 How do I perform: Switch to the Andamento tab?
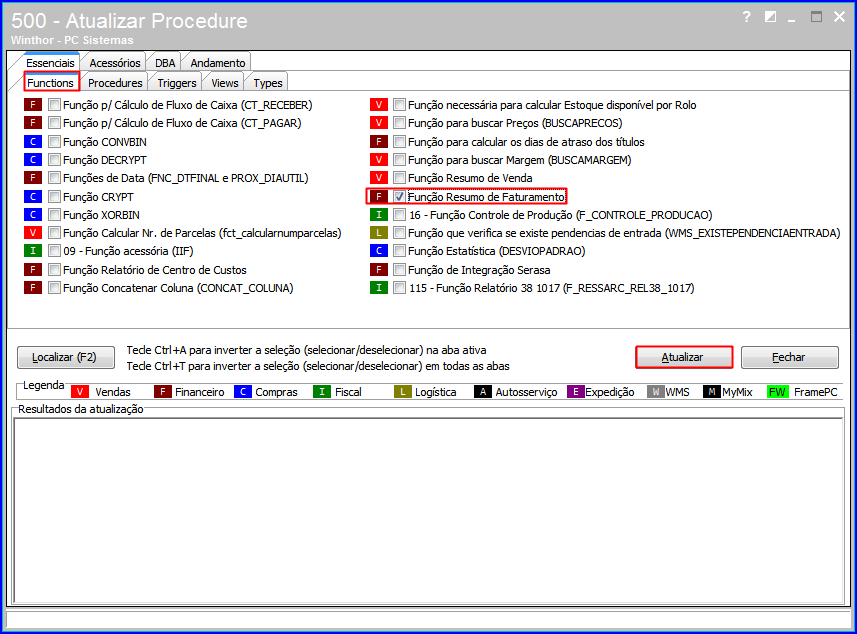pyautogui.click(x=218, y=63)
